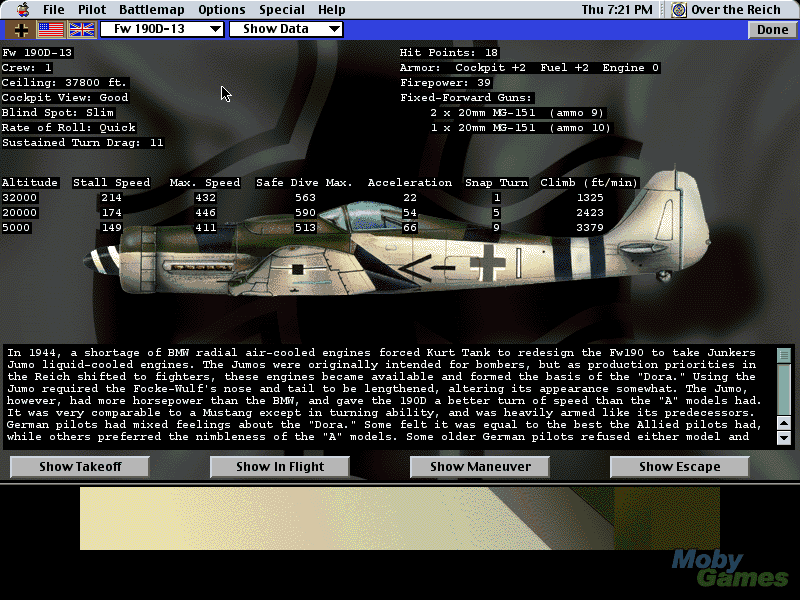
Task: Click the 'Crew: 1' text
Action: point(27,68)
